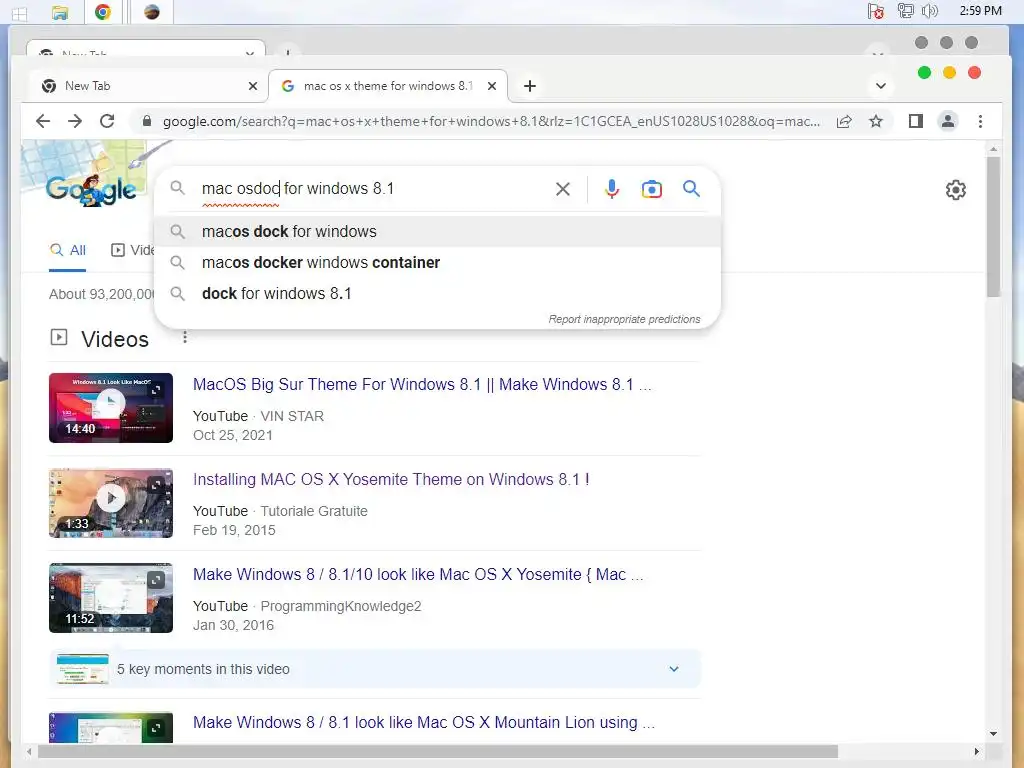Focus the Chrome address bar URL
This screenshot has width=1024, height=768.
[x=491, y=121]
